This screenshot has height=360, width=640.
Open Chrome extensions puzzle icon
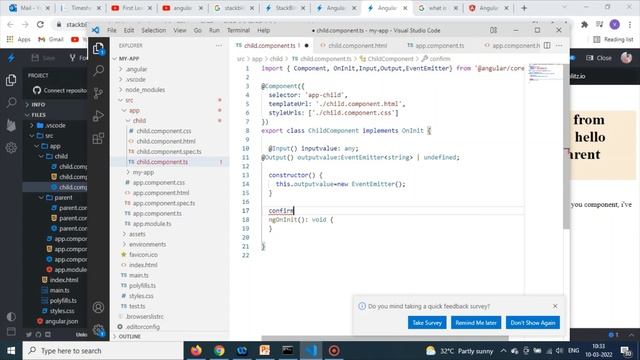pyautogui.click(x=584, y=24)
